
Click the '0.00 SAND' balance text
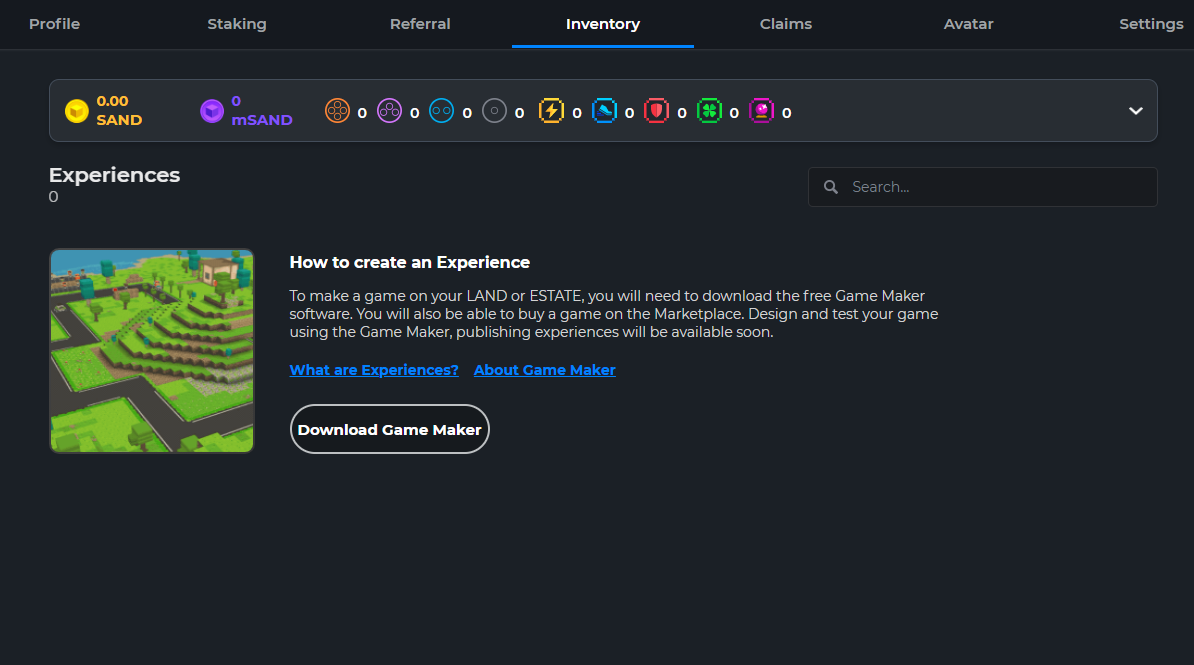click(119, 111)
